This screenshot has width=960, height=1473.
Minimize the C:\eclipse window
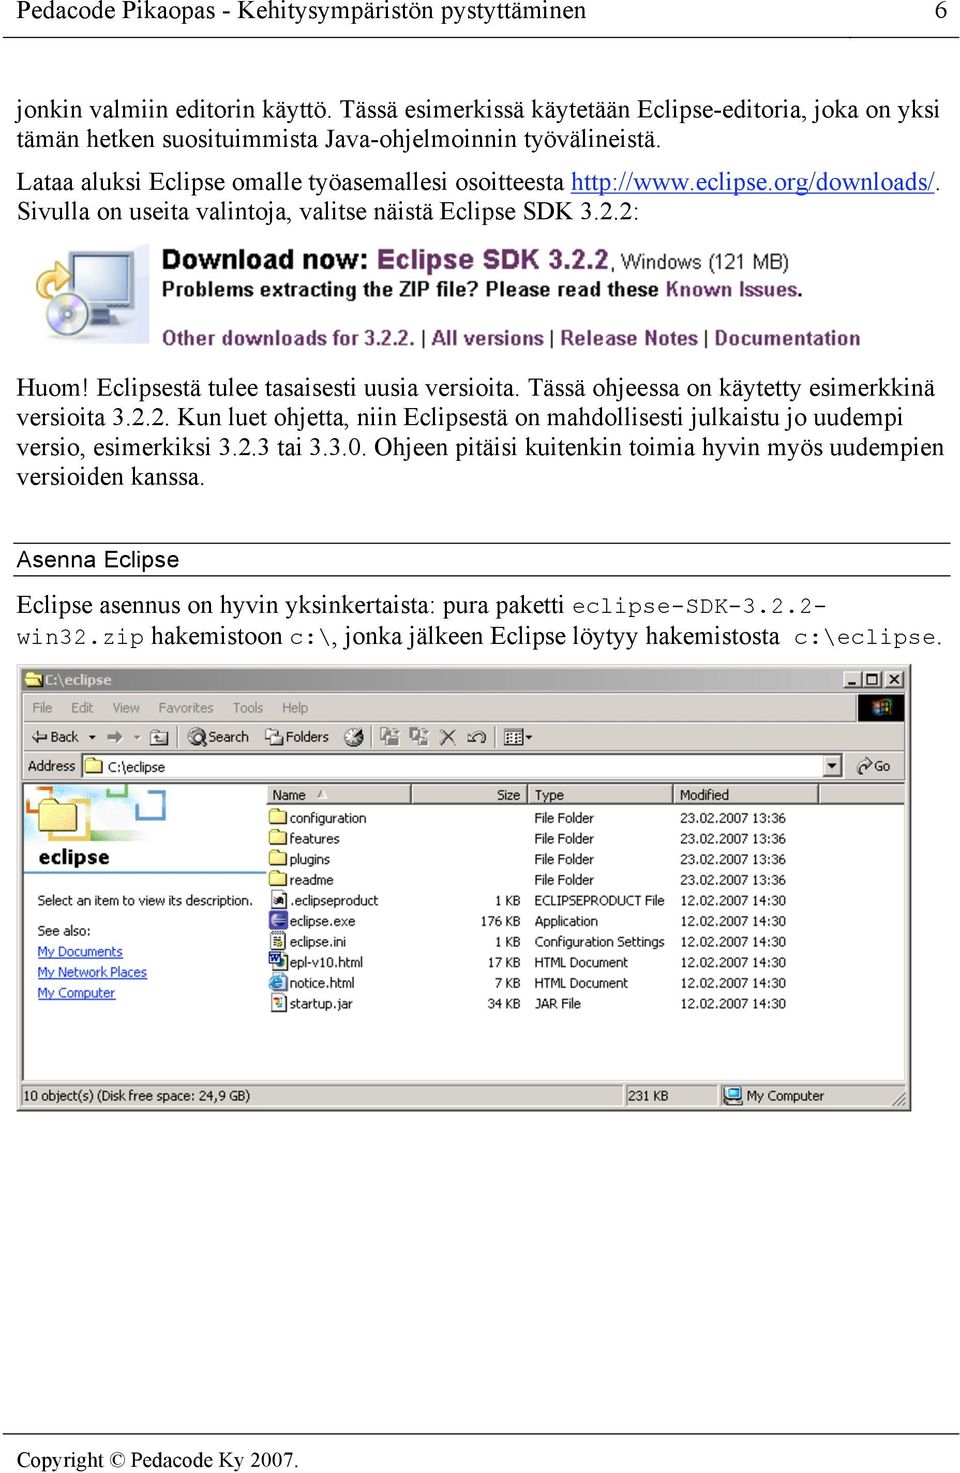[852, 679]
